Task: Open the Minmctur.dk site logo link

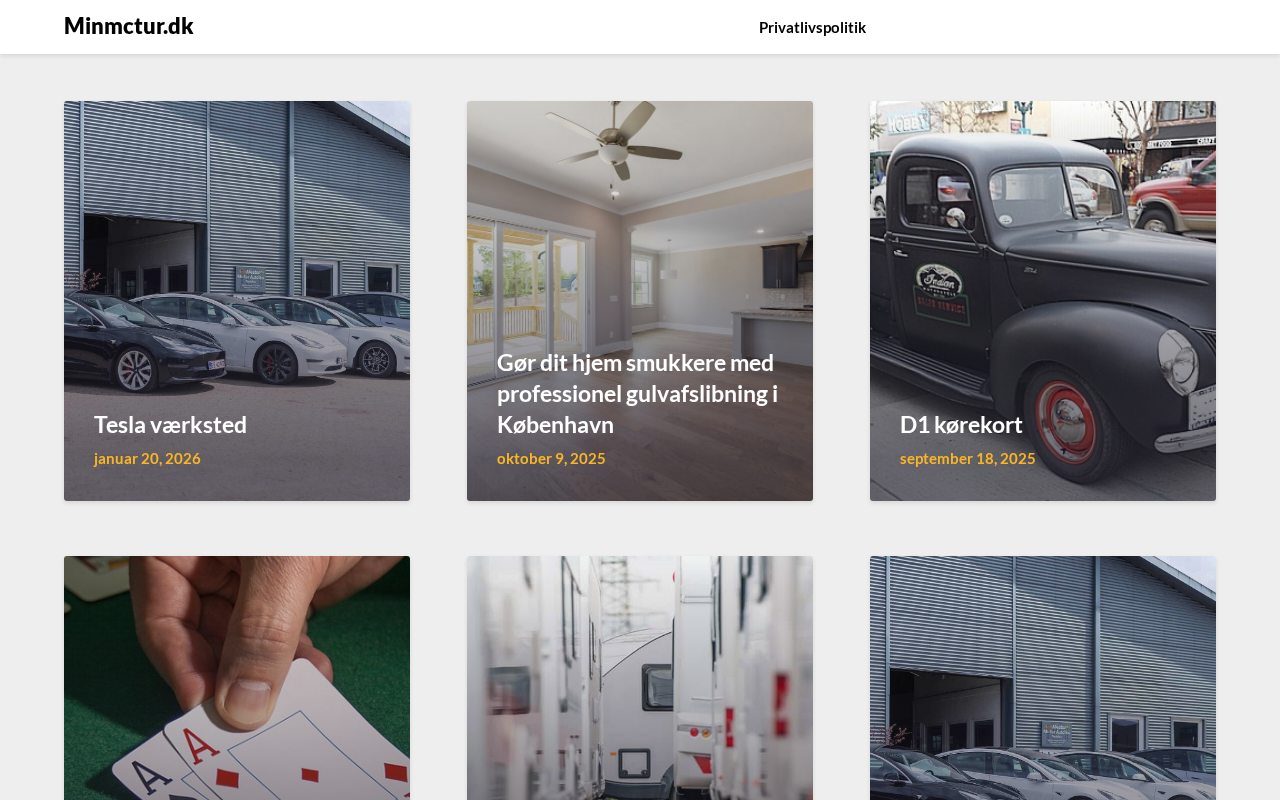Action: pos(128,26)
